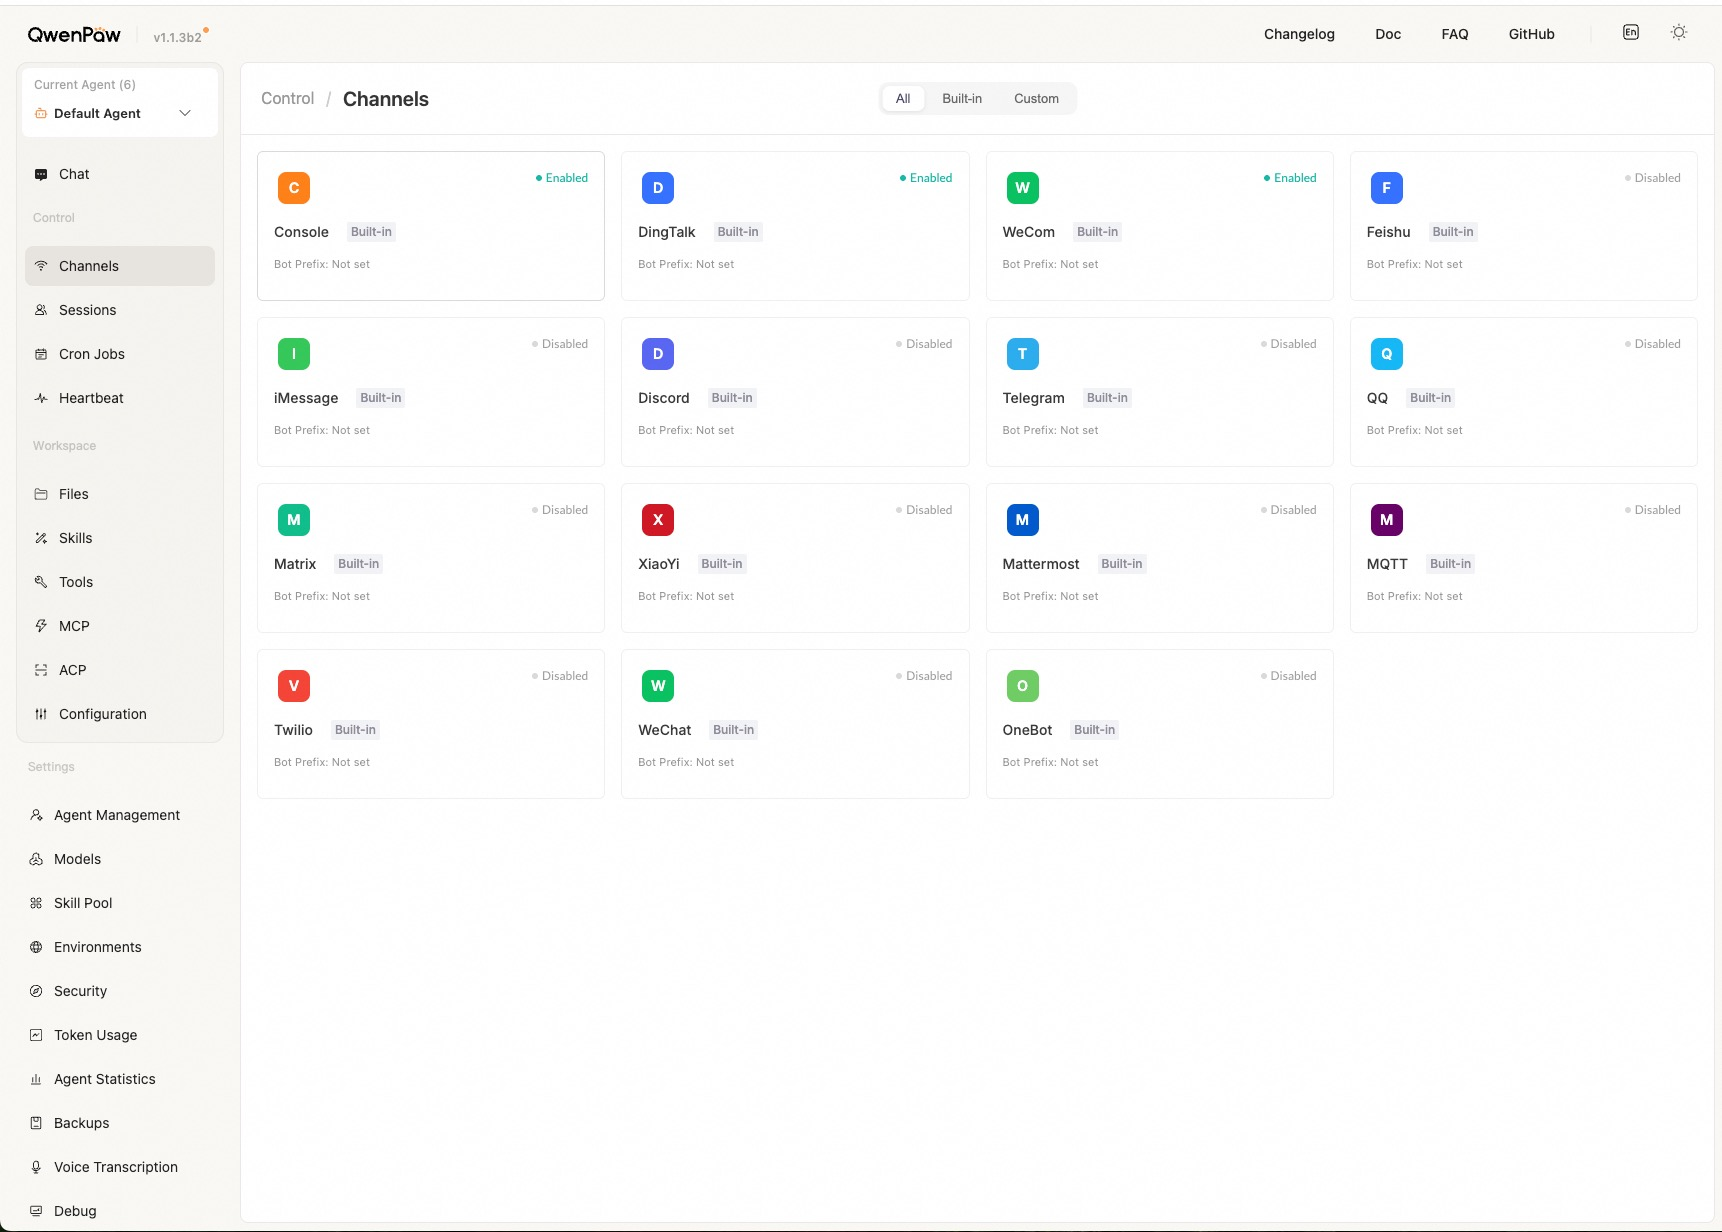Open the Tools page

pyautogui.click(x=120, y=582)
